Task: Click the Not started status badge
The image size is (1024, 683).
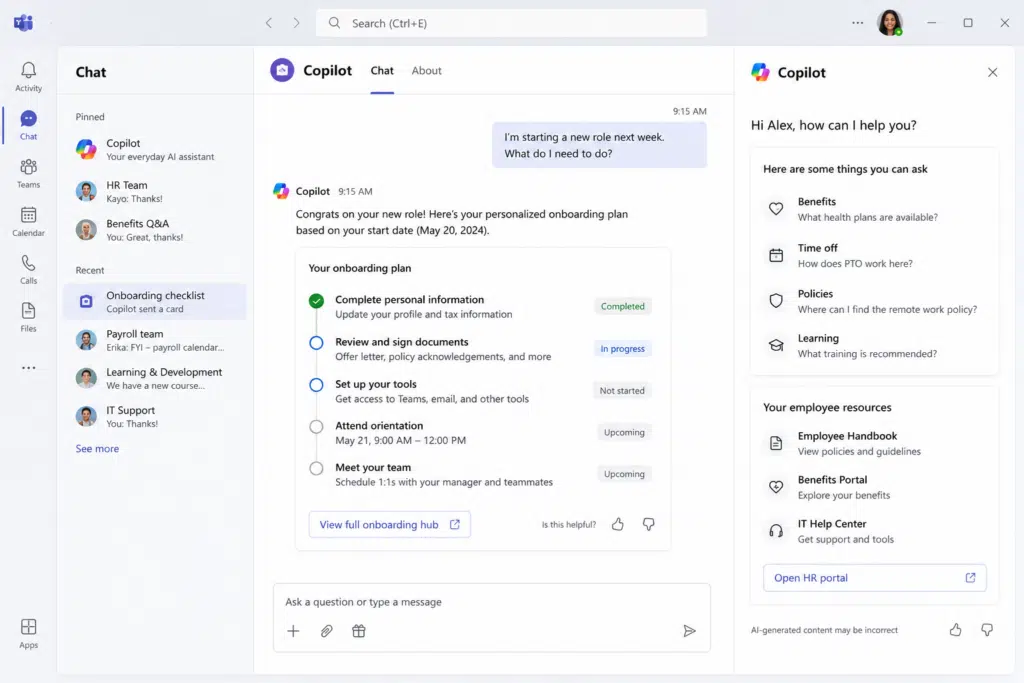Action: [x=622, y=390]
